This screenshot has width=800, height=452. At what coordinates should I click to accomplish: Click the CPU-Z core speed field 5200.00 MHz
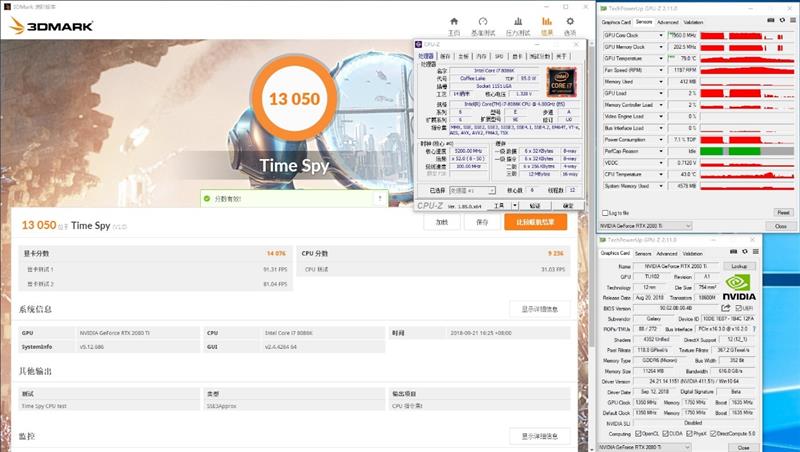click(x=467, y=152)
